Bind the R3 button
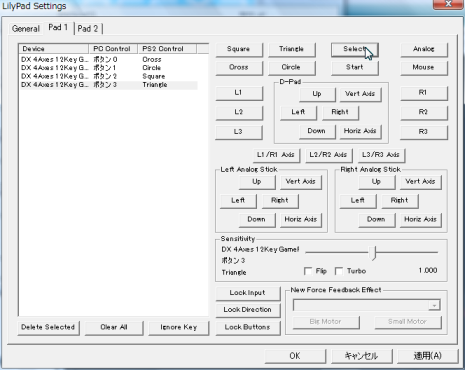 [424, 132]
